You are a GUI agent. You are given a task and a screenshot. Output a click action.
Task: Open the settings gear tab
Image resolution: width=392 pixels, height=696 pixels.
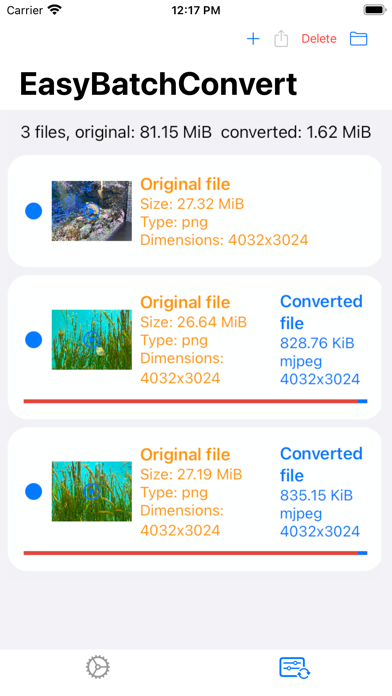(x=98, y=667)
